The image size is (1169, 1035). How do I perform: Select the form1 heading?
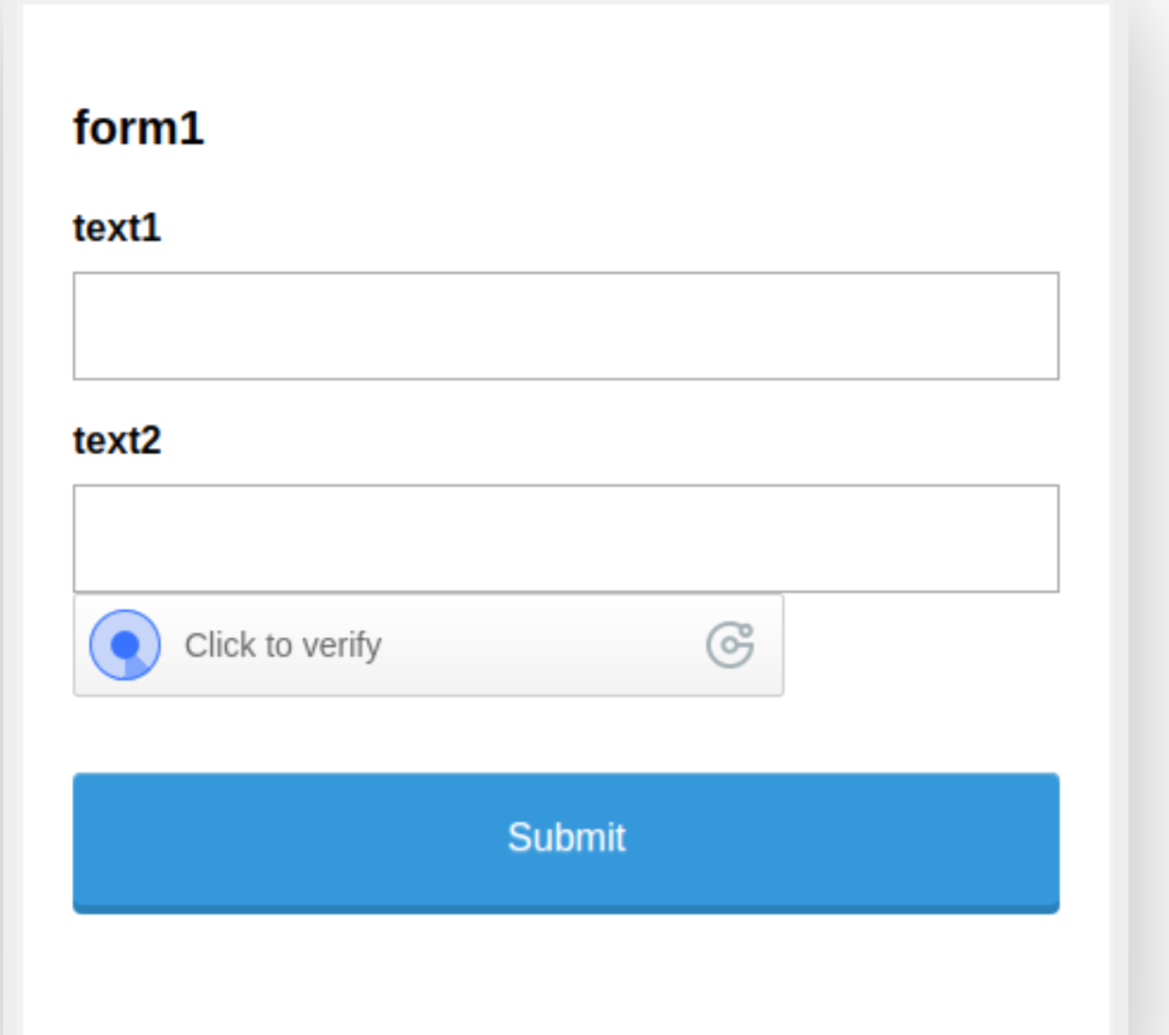coord(139,129)
